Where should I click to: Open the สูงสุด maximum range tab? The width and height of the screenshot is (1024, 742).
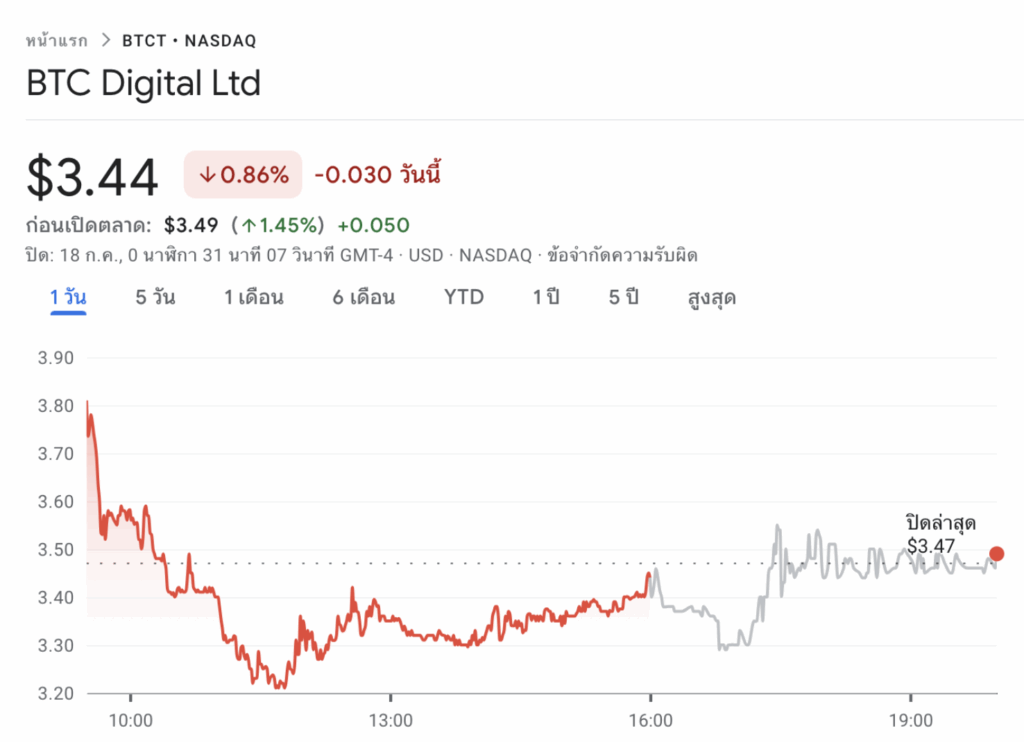tap(712, 297)
